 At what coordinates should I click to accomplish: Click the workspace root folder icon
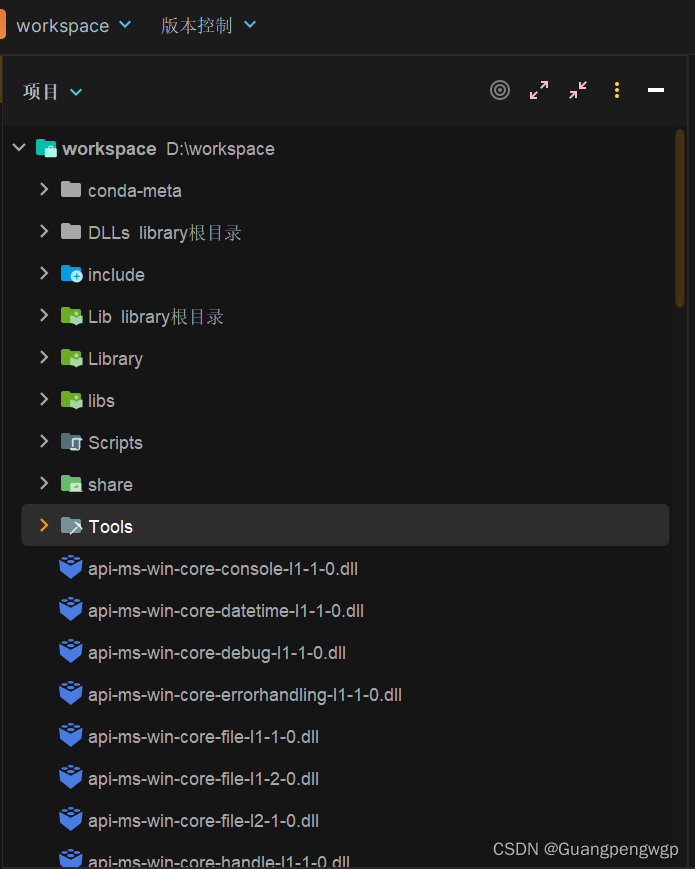(46, 148)
